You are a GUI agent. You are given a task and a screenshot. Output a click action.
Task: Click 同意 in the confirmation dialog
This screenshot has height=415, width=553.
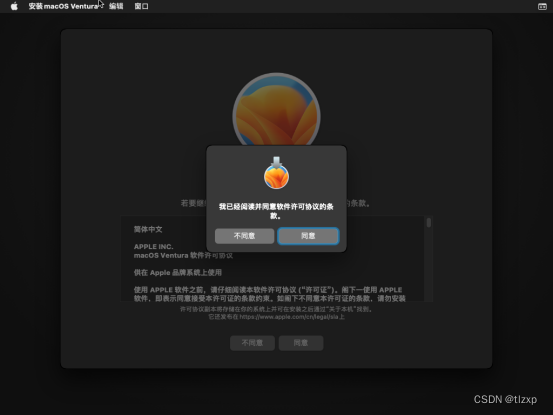308,236
